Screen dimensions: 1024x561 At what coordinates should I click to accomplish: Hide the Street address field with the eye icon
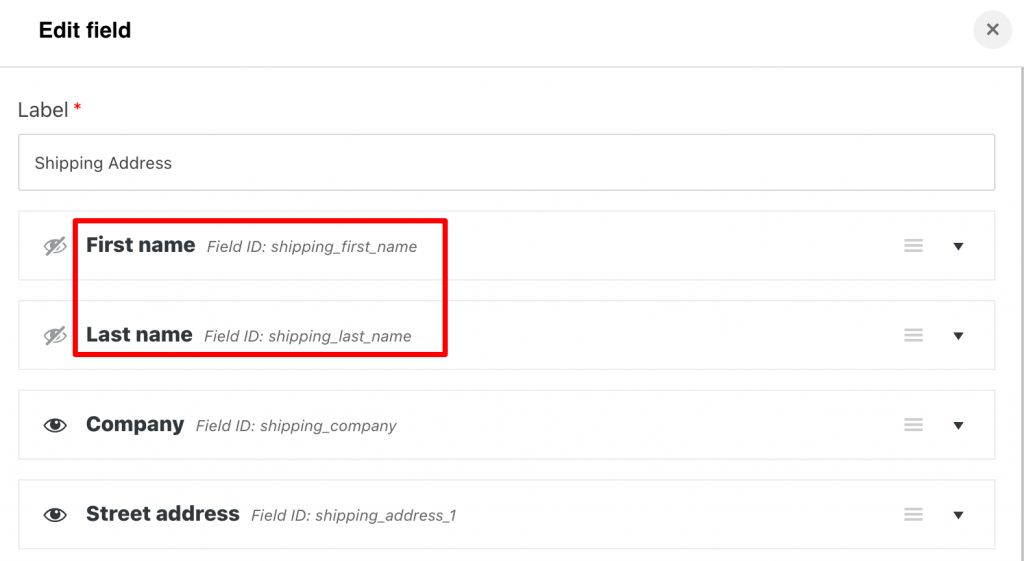[55, 515]
